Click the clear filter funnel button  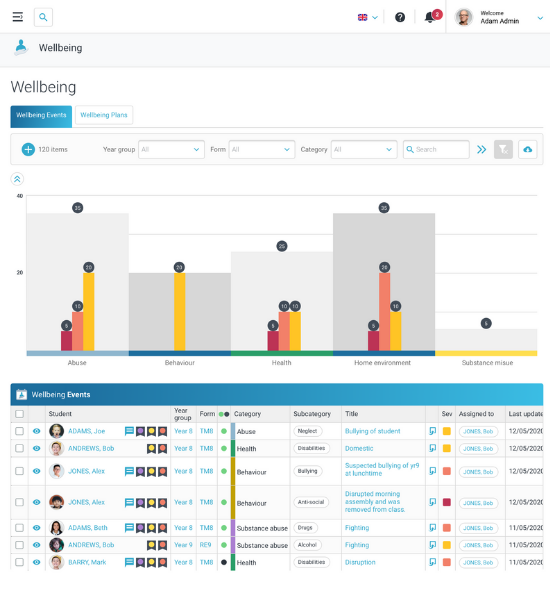tap(503, 149)
